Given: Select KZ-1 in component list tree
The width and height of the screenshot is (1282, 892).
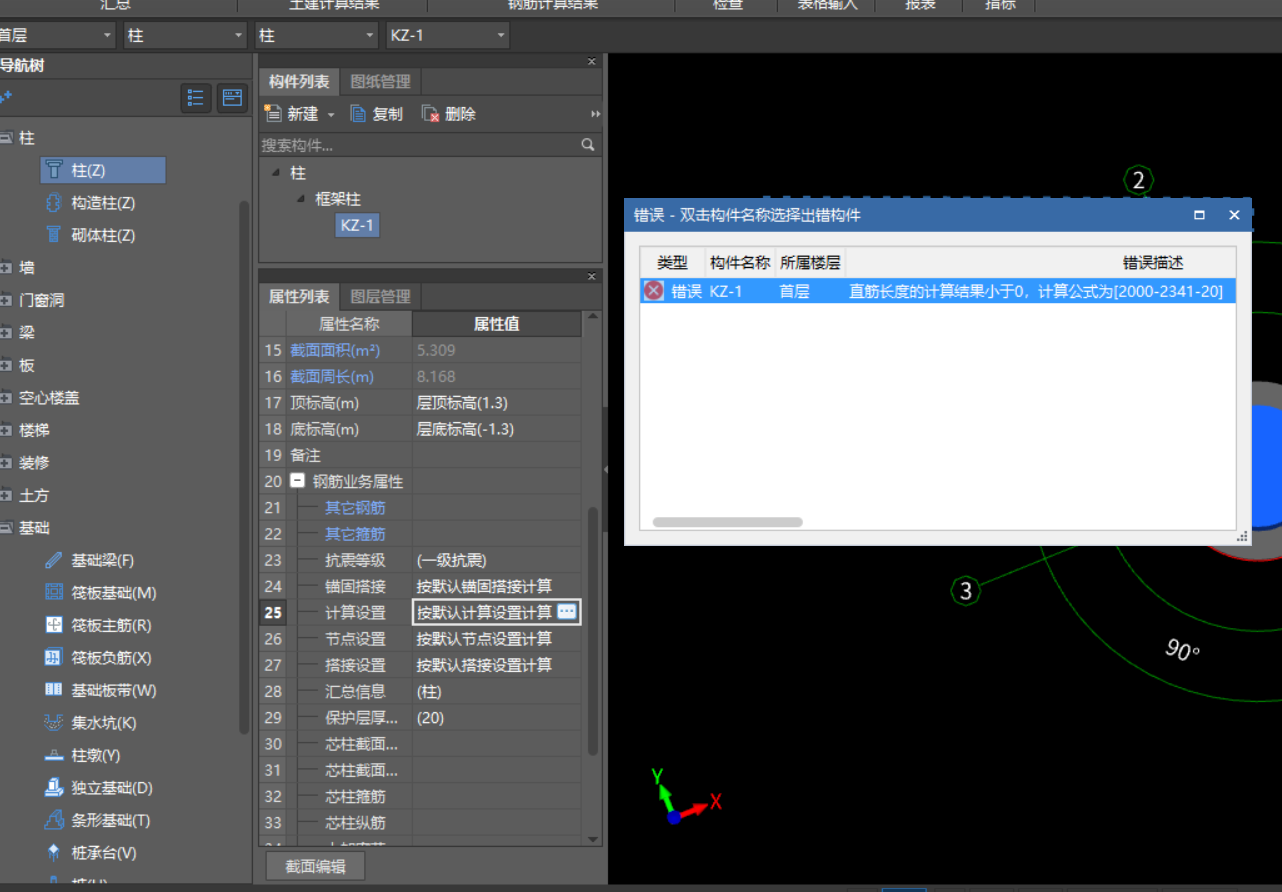Looking at the screenshot, I should tap(357, 225).
